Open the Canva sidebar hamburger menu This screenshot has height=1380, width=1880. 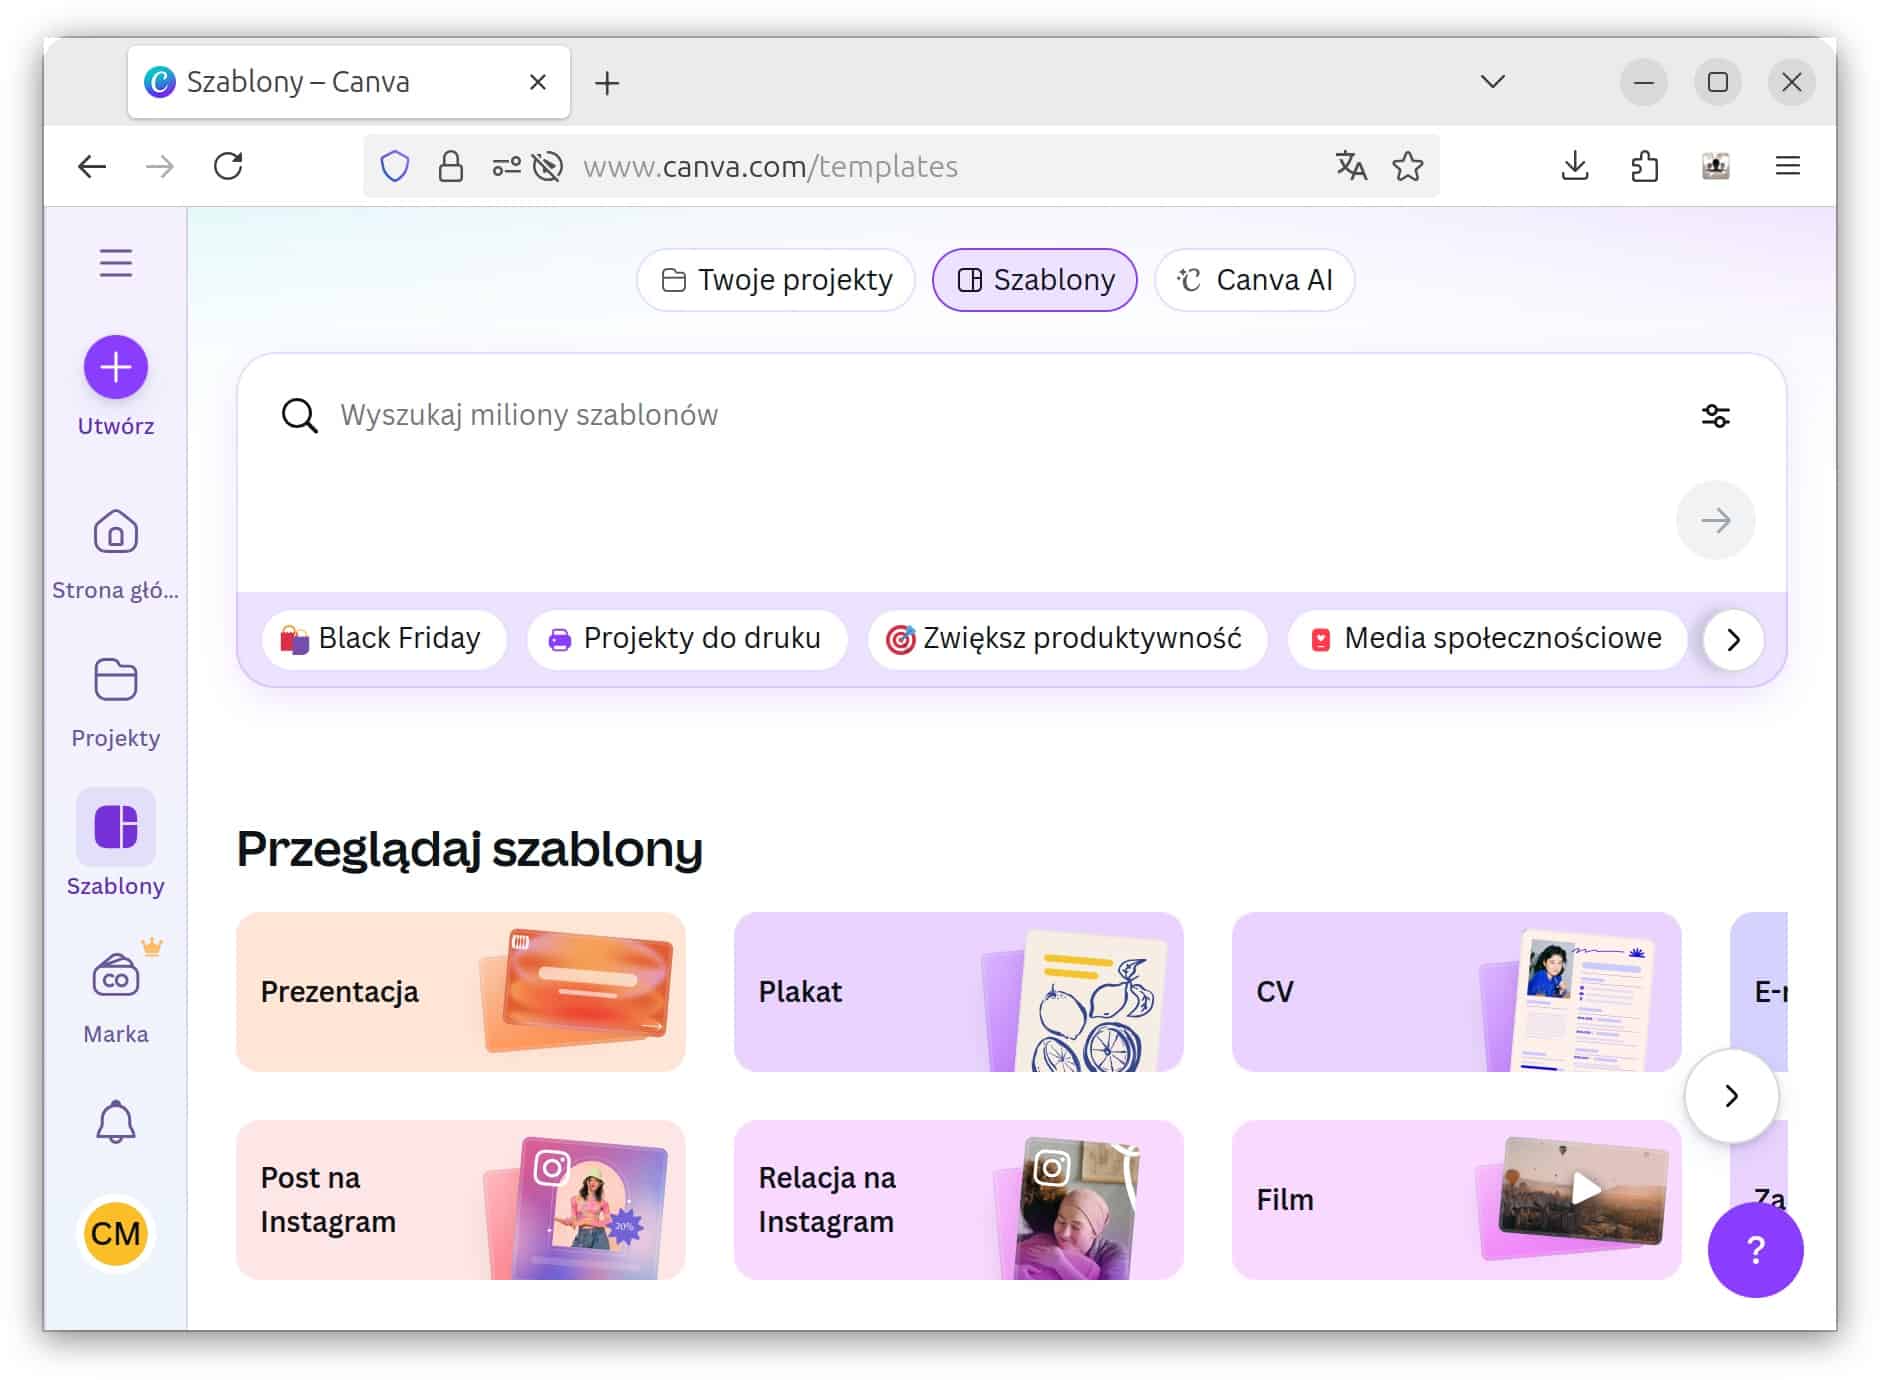116,263
